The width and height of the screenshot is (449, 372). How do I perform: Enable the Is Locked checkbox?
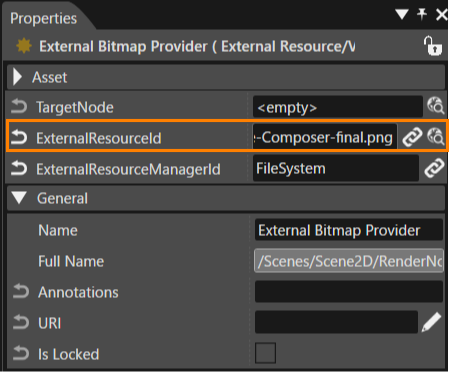point(265,353)
